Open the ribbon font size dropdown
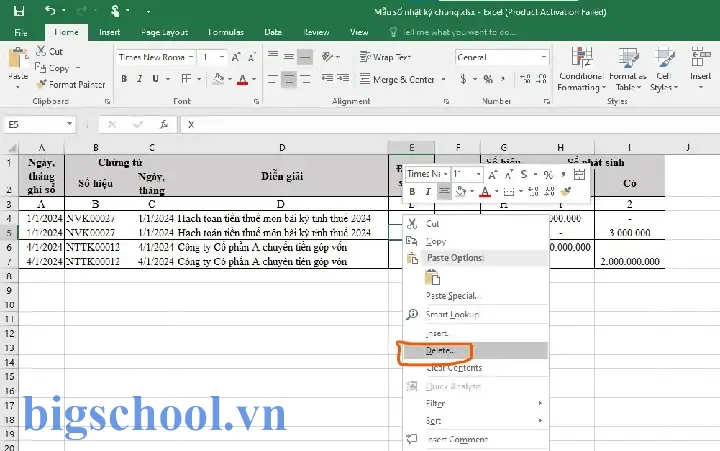Image resolution: width=720 pixels, height=451 pixels. (x=222, y=57)
